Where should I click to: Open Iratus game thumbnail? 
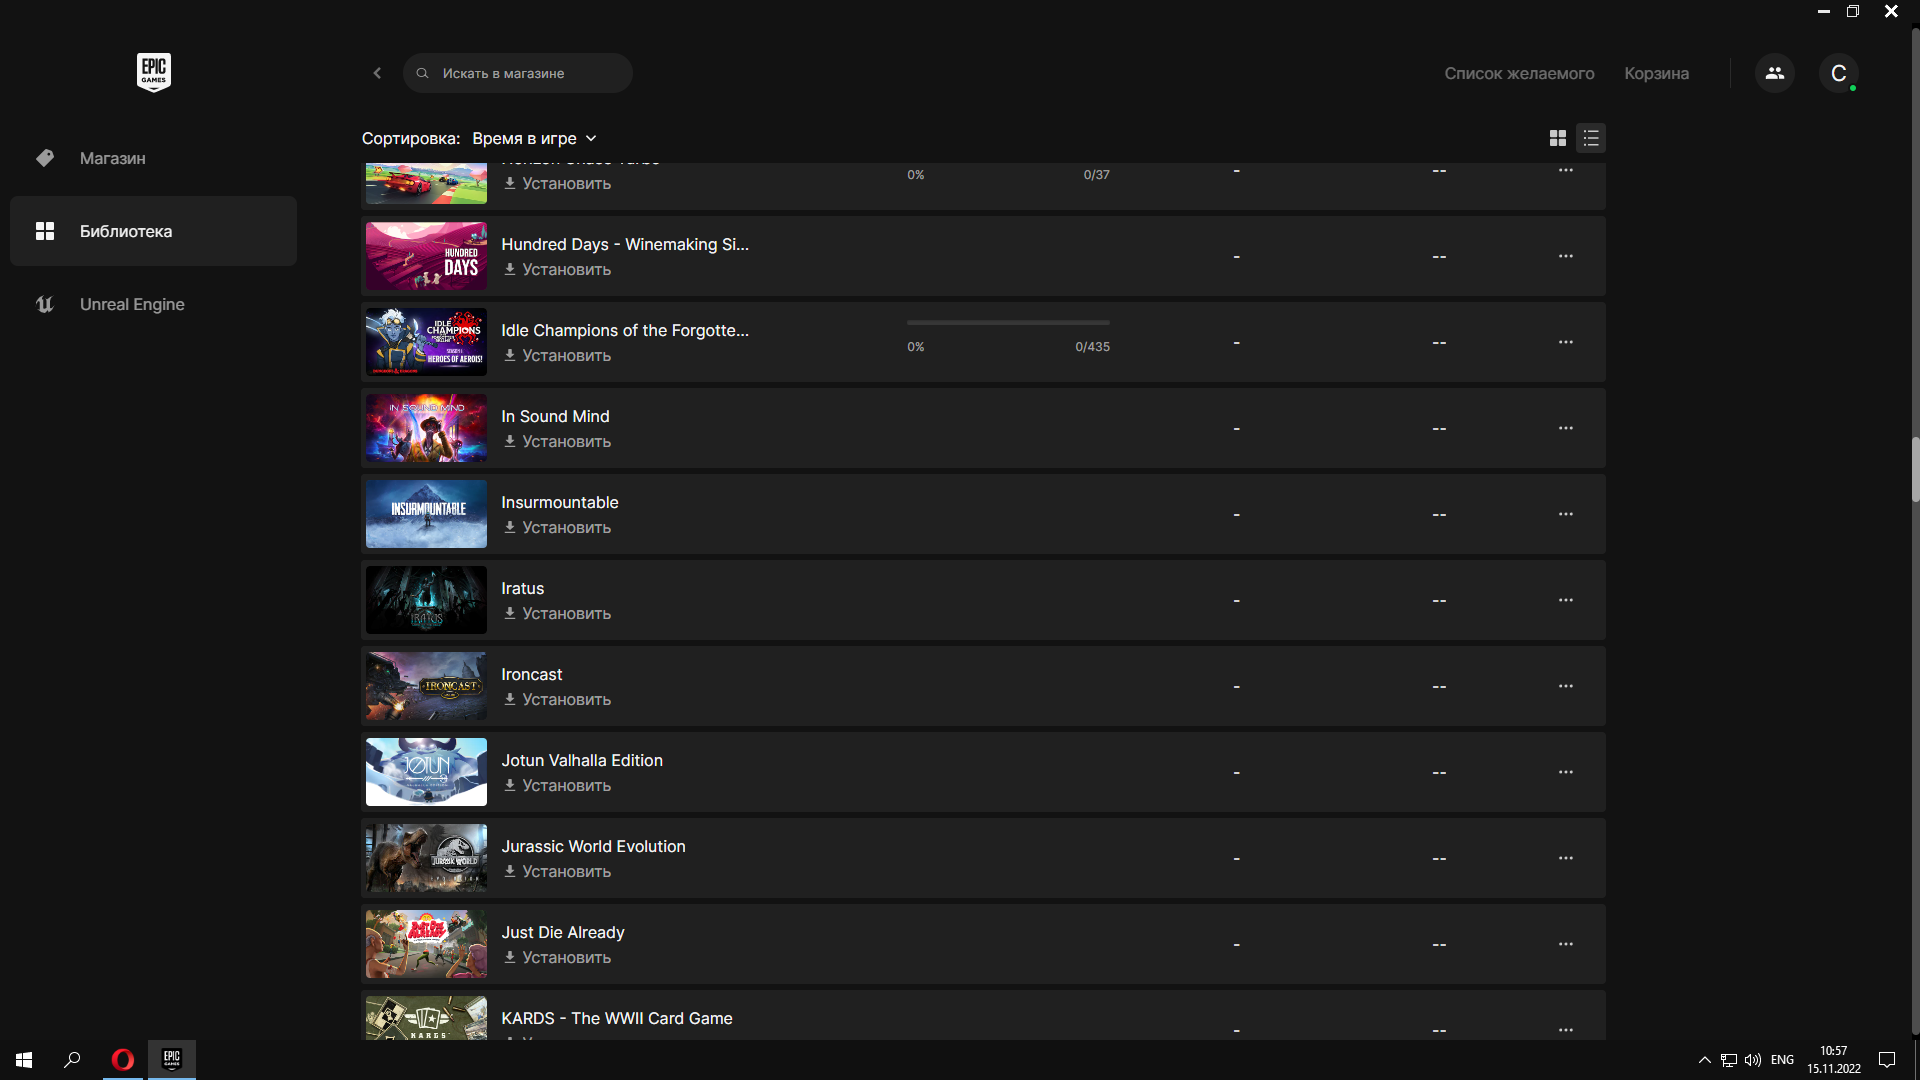pos(426,600)
